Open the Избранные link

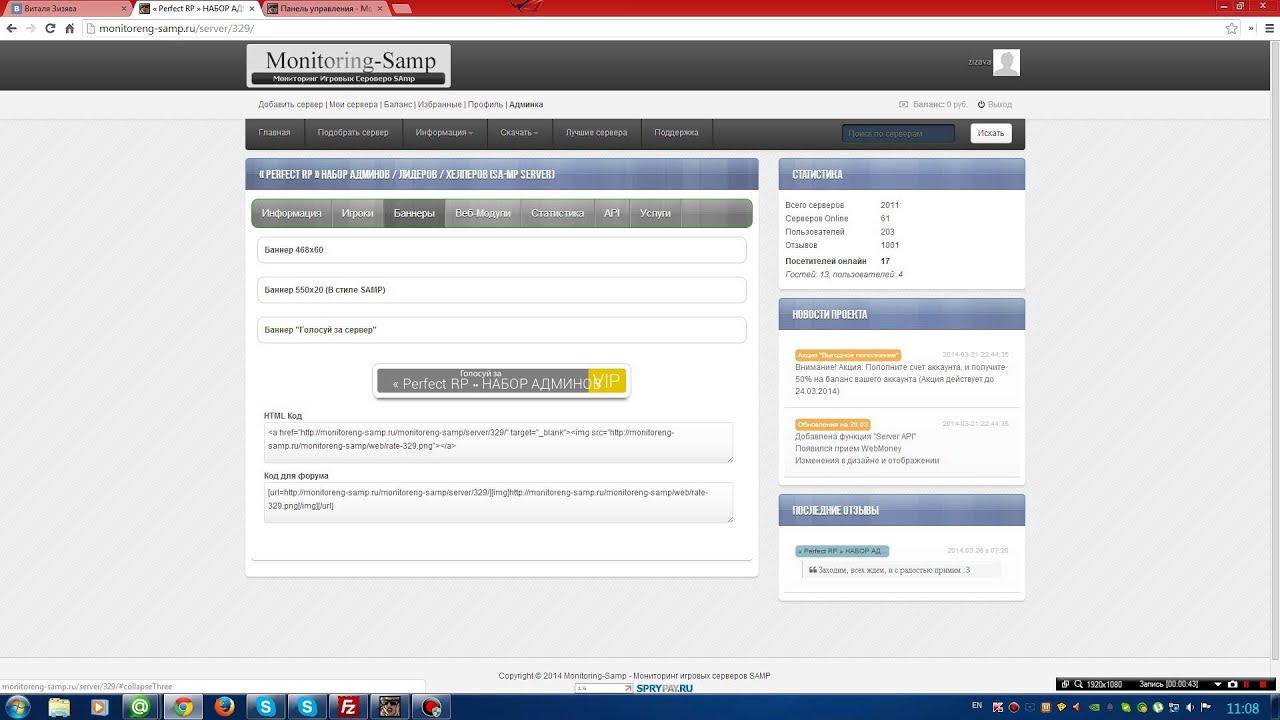click(440, 104)
